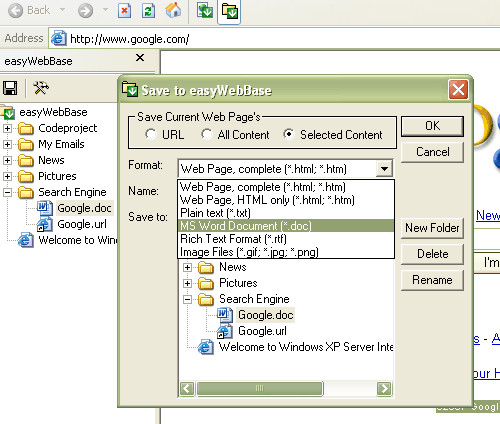The height and width of the screenshot is (424, 500).
Task: Expand the Codeproject folder in sidebar
Action: 7,128
